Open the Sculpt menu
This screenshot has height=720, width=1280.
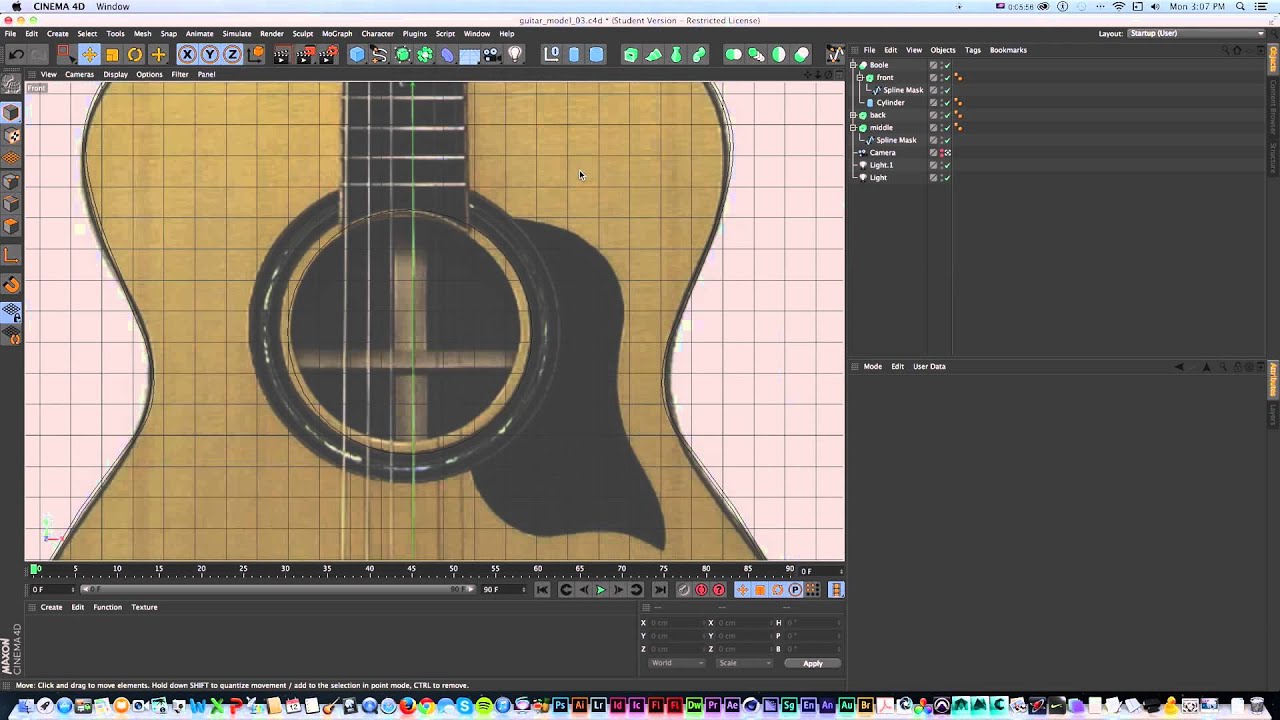click(x=303, y=34)
